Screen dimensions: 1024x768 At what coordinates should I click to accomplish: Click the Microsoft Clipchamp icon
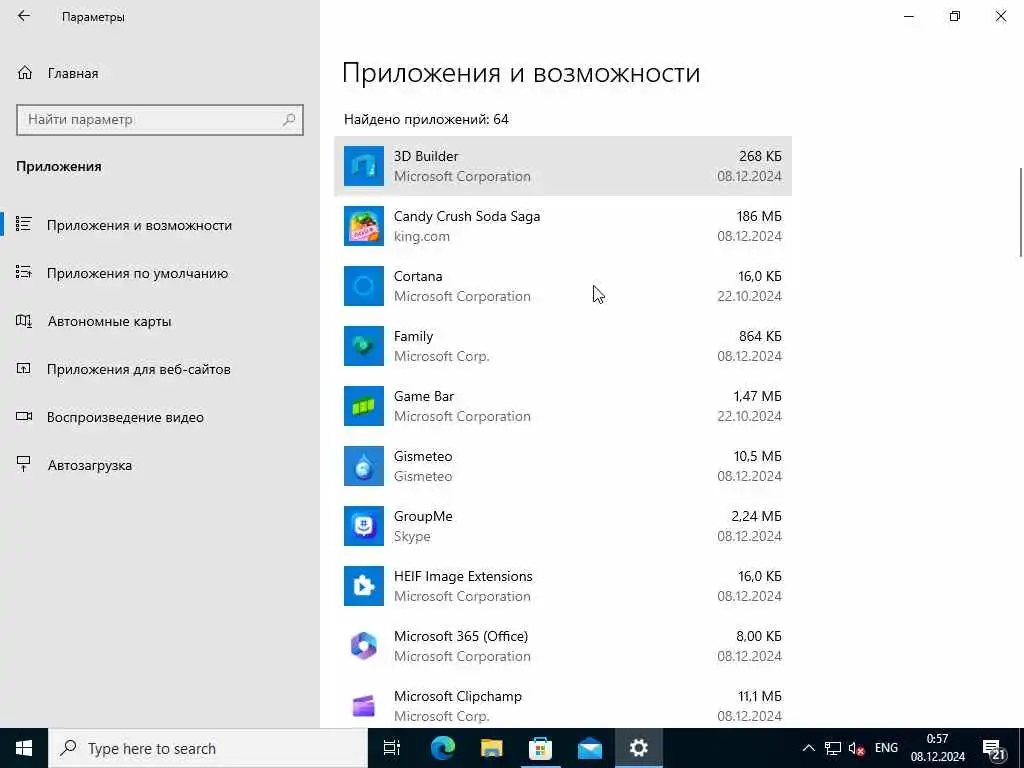[x=364, y=706]
